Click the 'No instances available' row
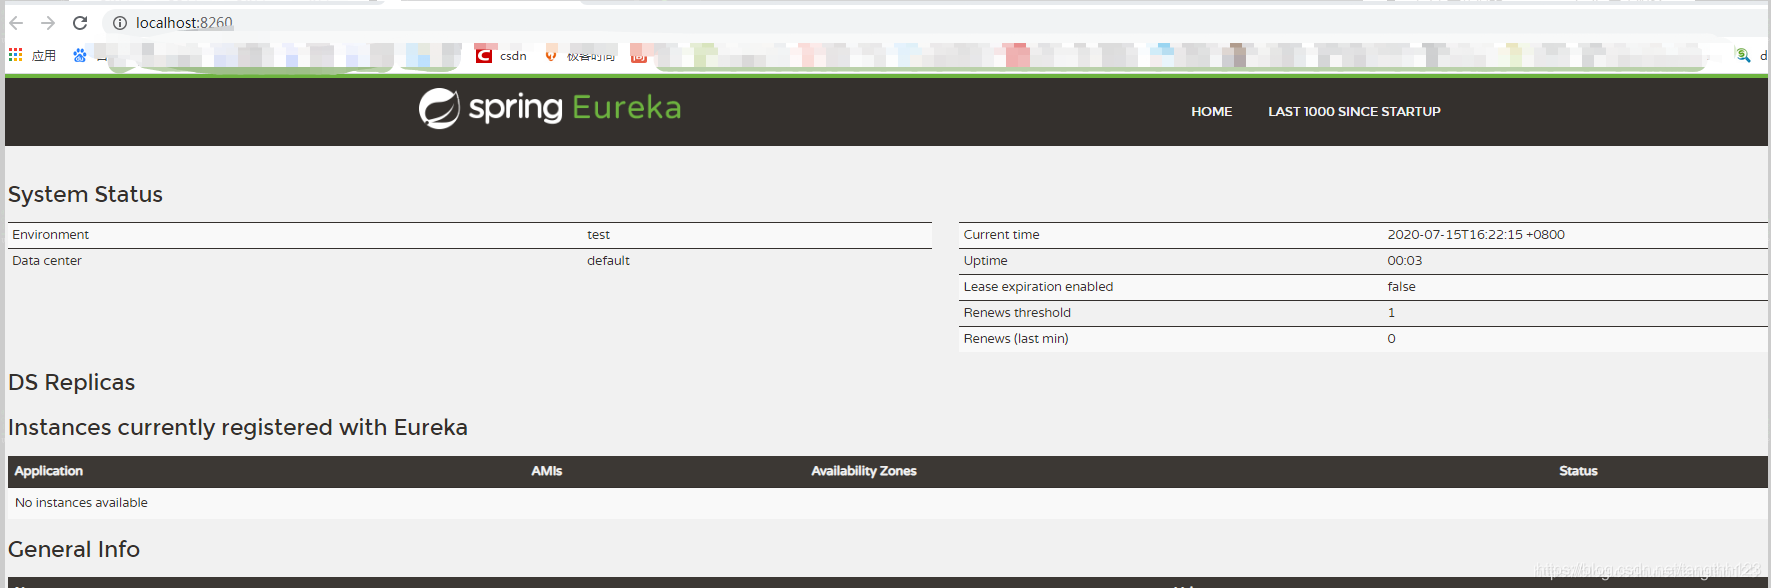The image size is (1771, 588). [x=888, y=503]
